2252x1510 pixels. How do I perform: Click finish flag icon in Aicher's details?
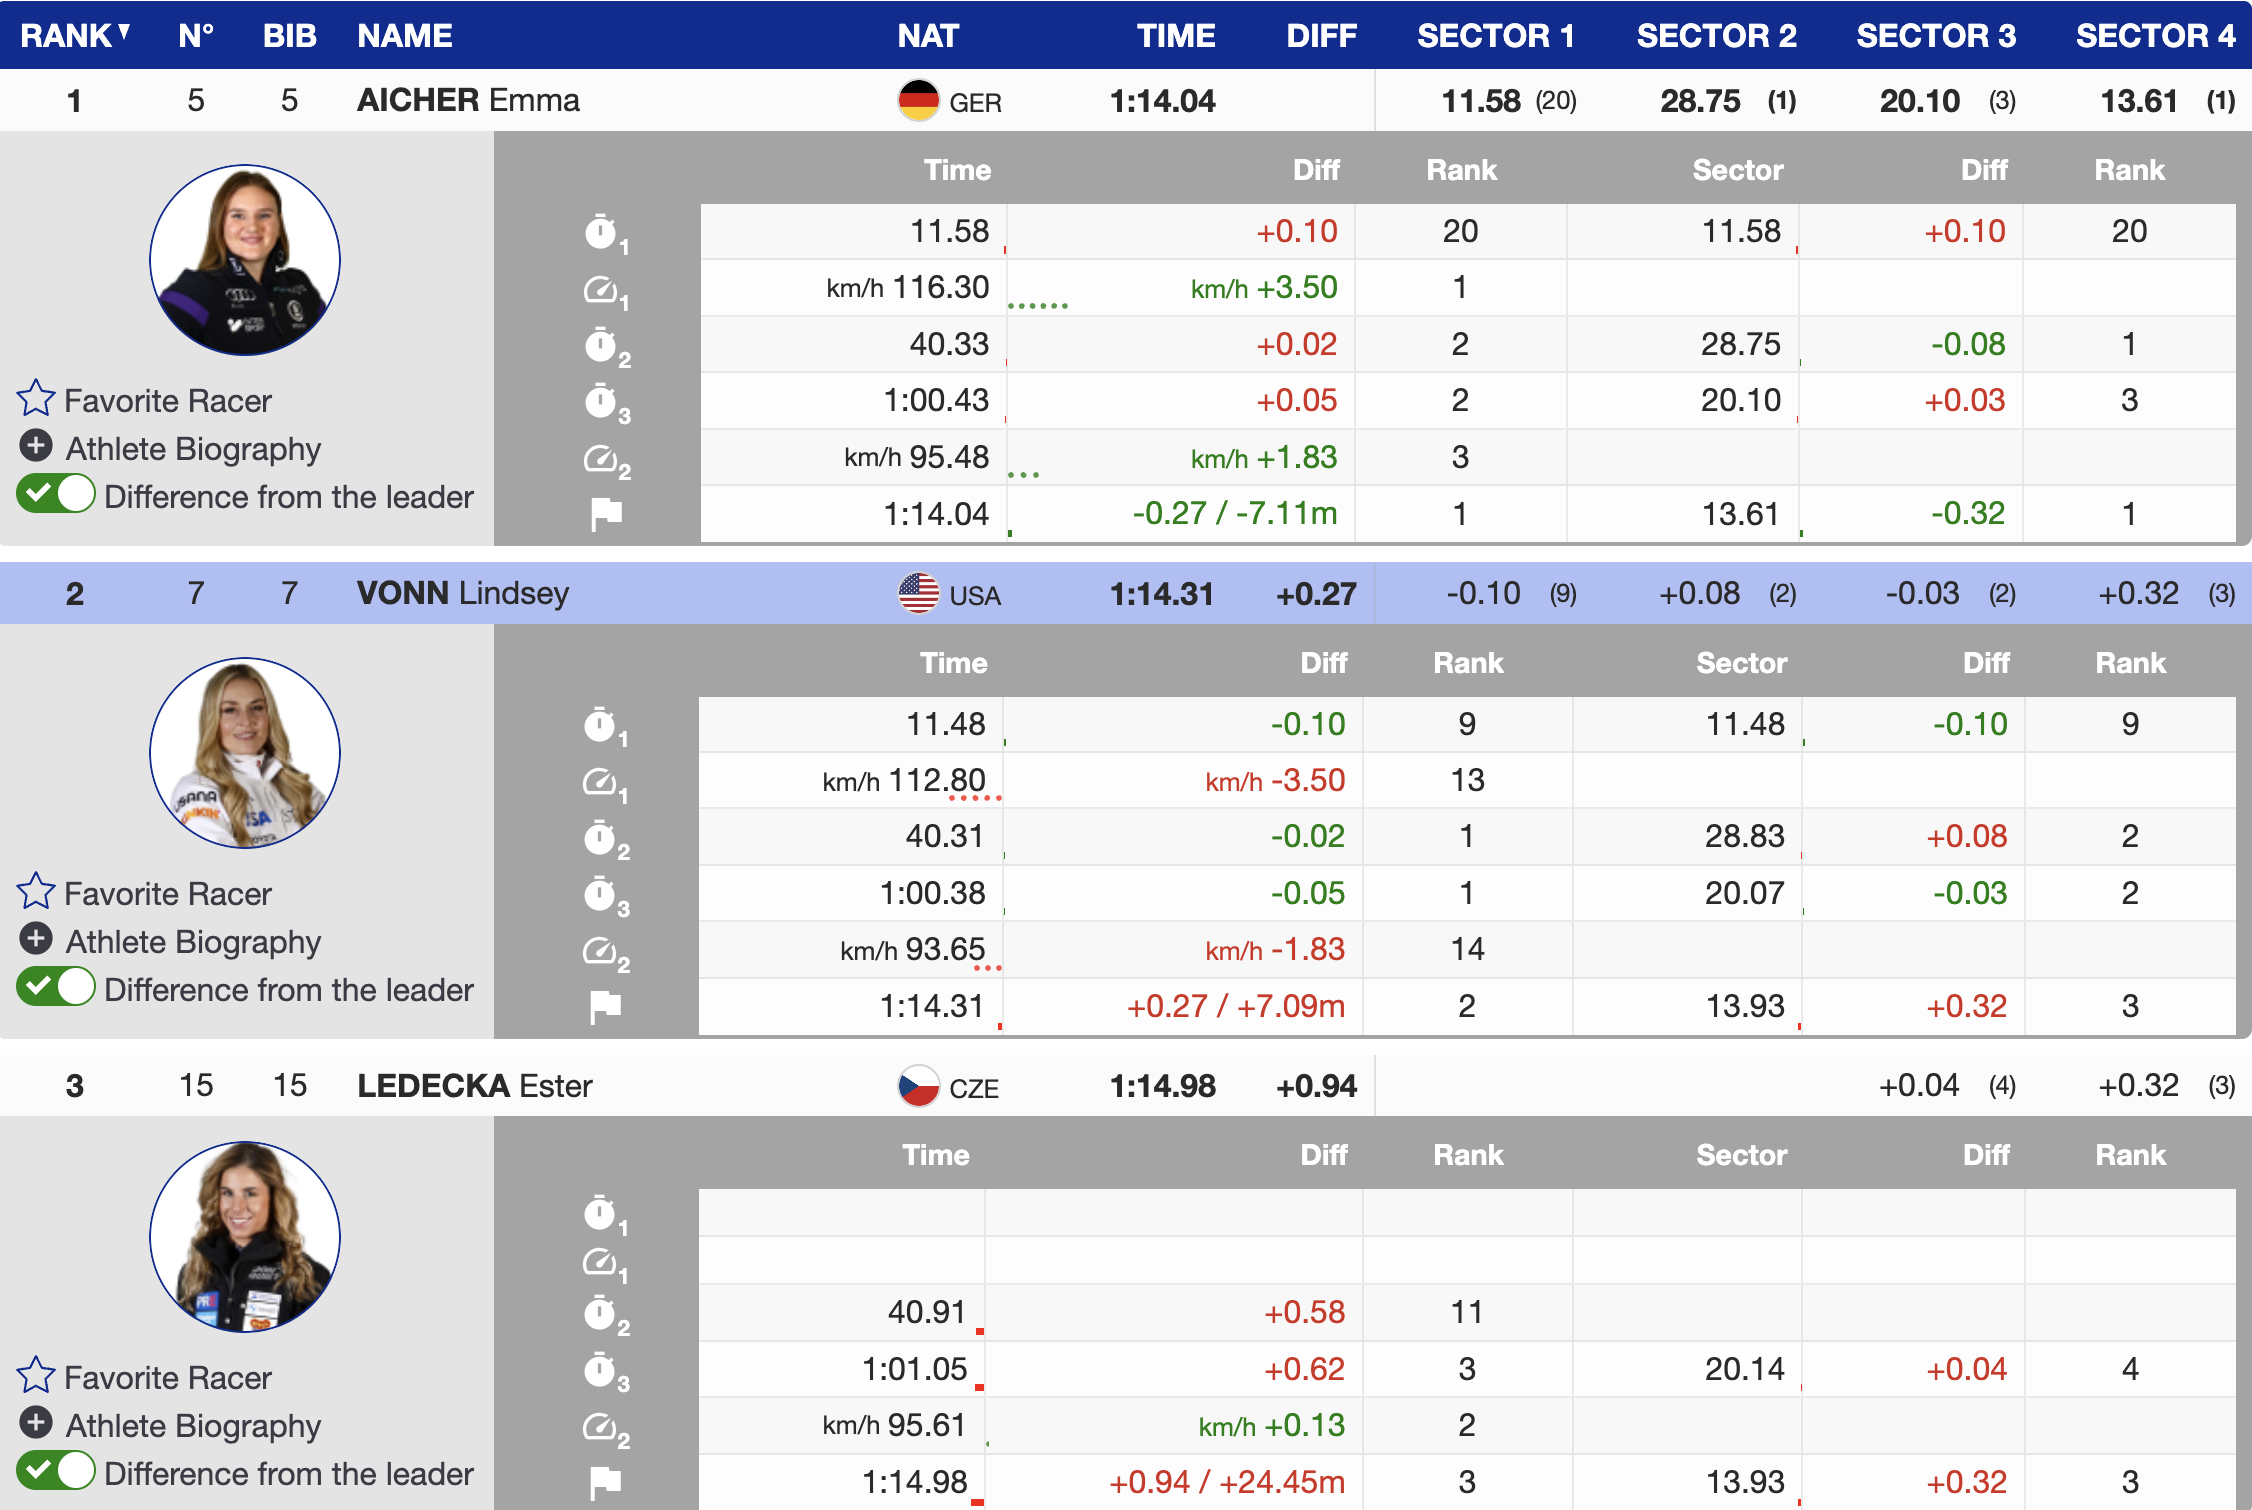click(x=605, y=514)
